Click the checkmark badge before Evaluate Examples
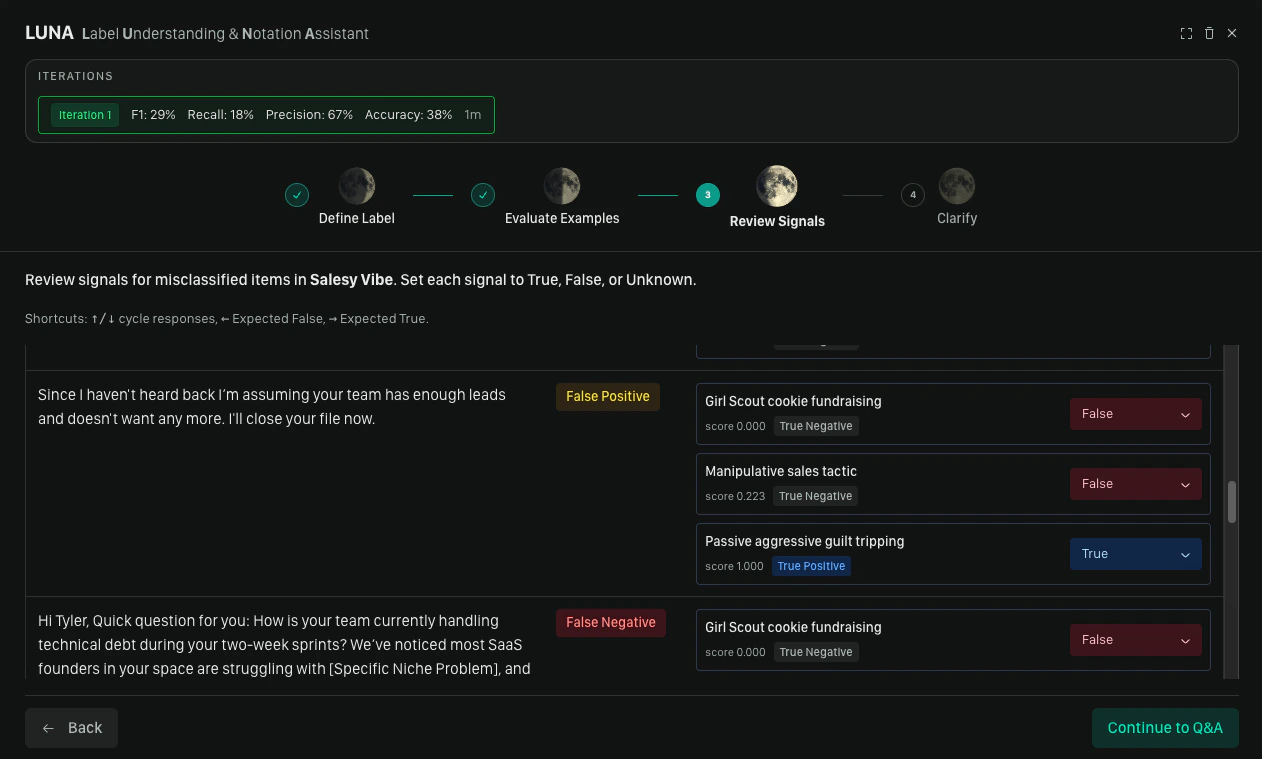Viewport: 1262px width, 759px height. click(x=483, y=195)
